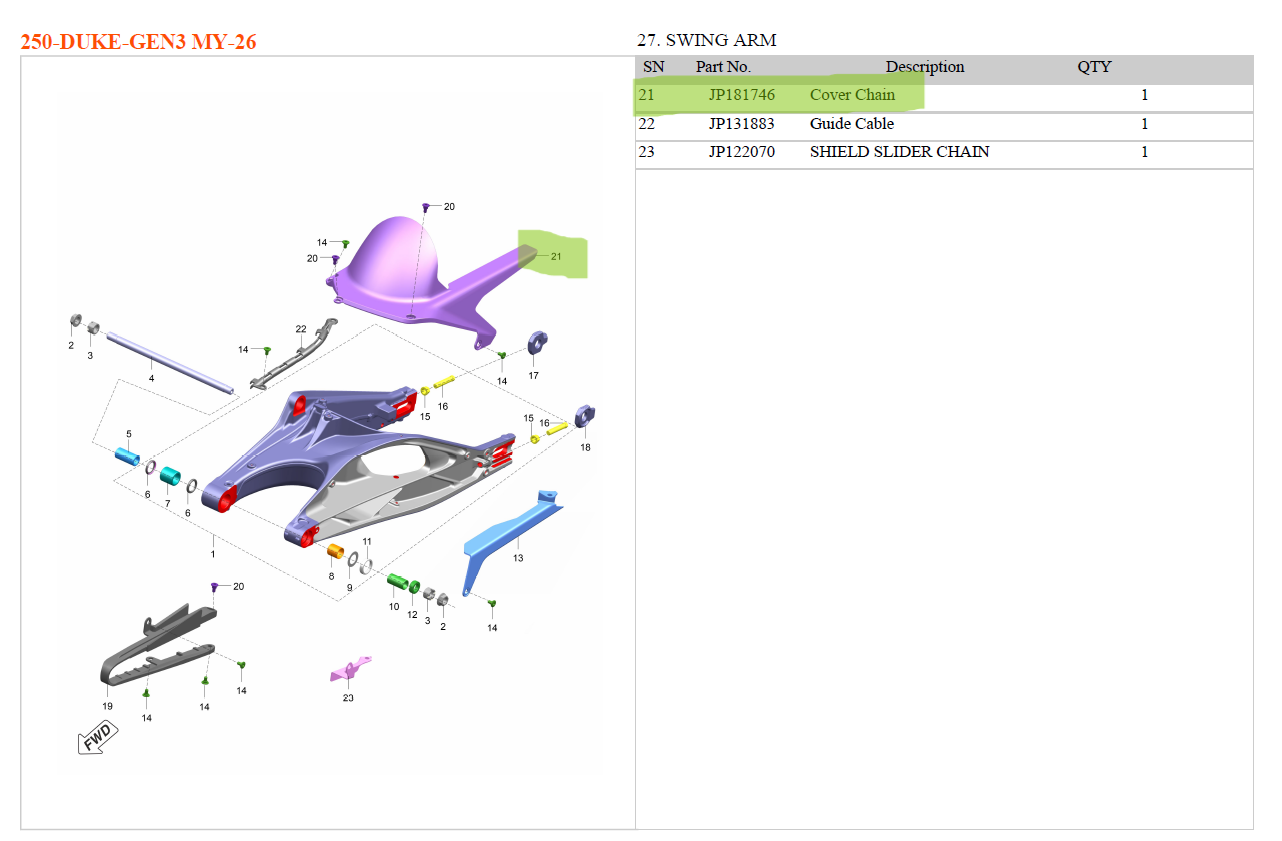Click the blue bushing part 5
This screenshot has height=841, width=1282.
pos(128,456)
